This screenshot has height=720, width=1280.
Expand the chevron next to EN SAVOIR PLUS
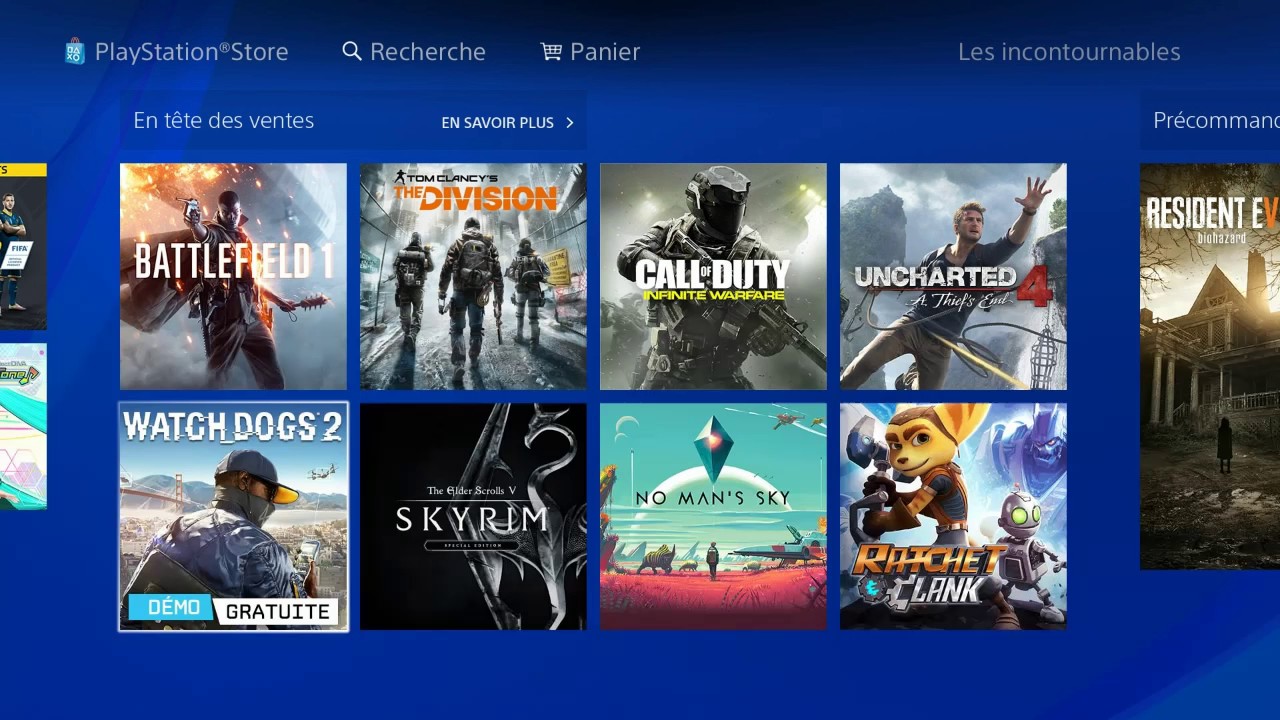[570, 123]
